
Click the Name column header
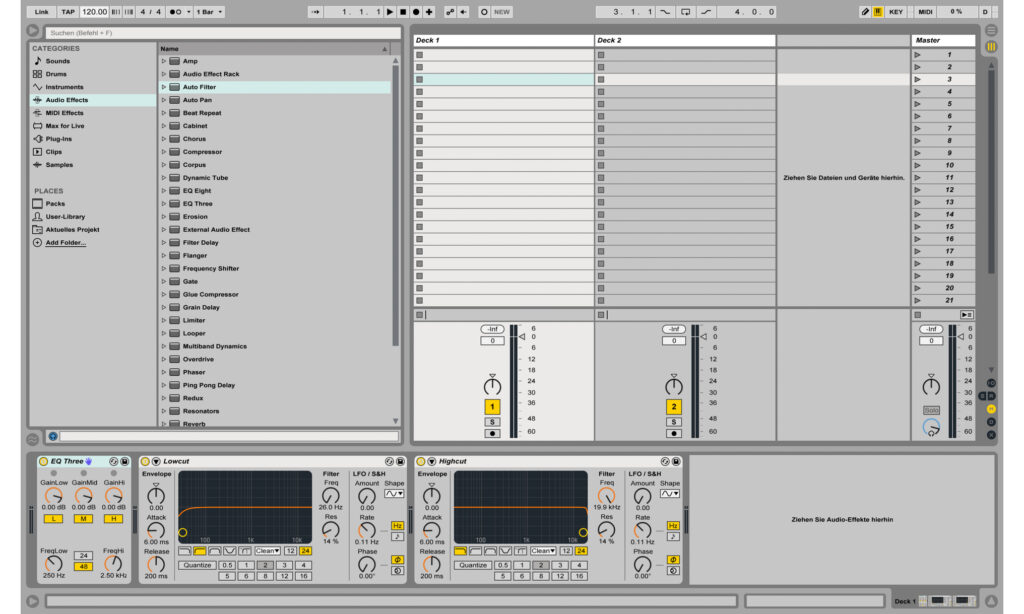275,48
